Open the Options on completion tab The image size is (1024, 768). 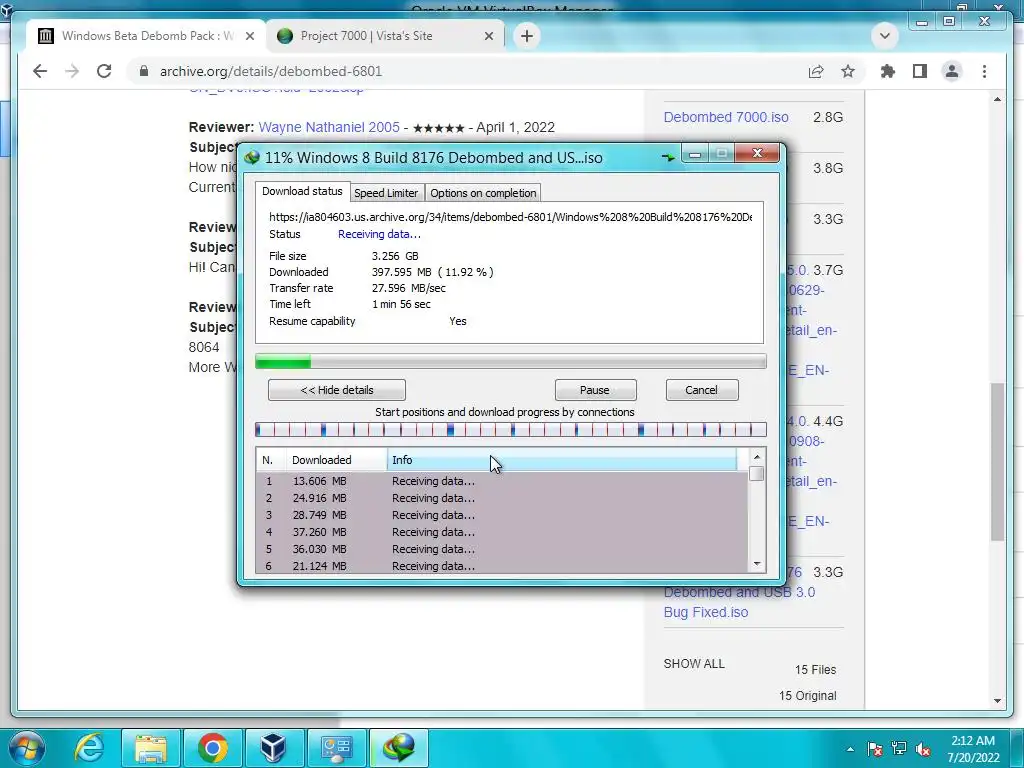pyautogui.click(x=483, y=193)
